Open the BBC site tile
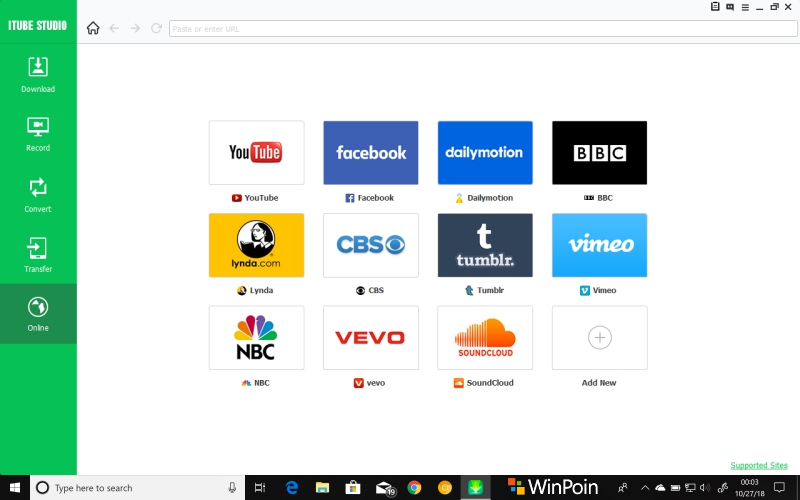800x500 pixels. 599,153
